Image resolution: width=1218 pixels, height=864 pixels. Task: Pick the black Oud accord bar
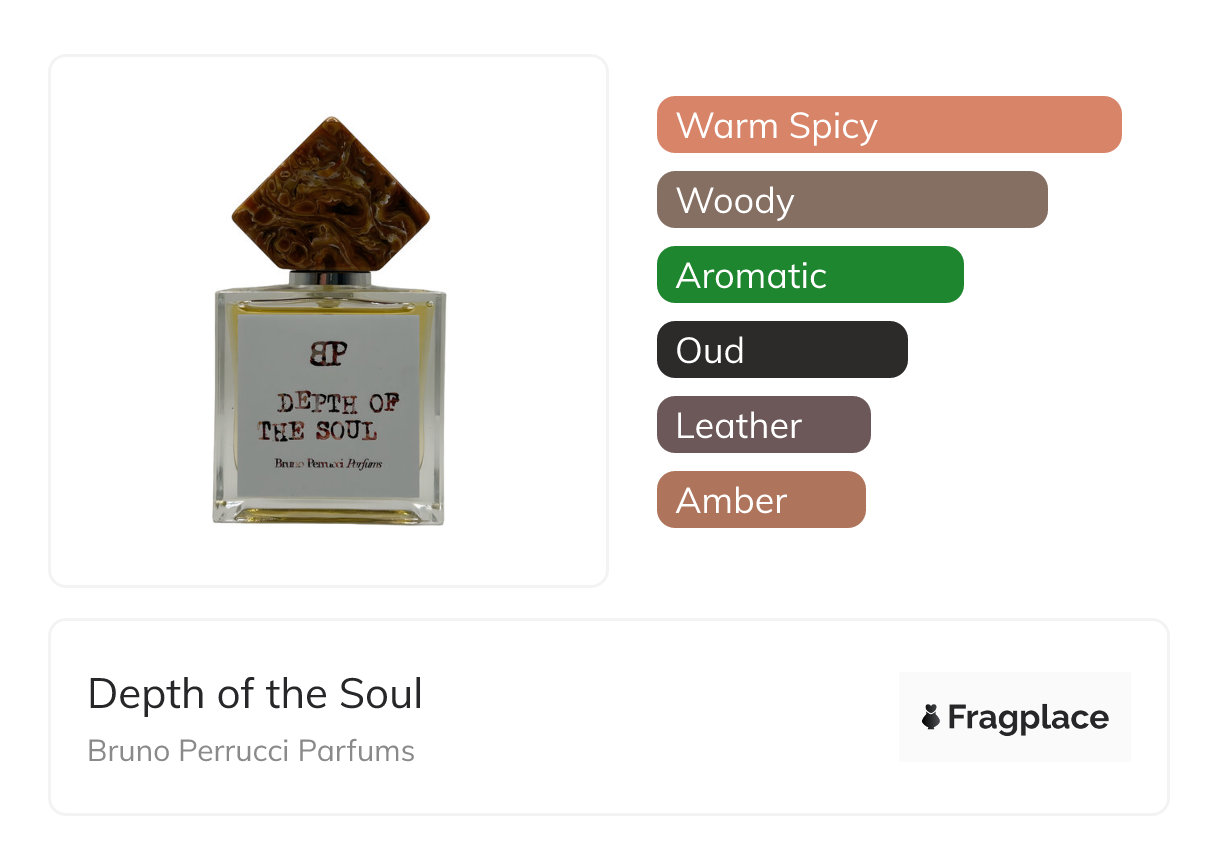click(x=781, y=350)
